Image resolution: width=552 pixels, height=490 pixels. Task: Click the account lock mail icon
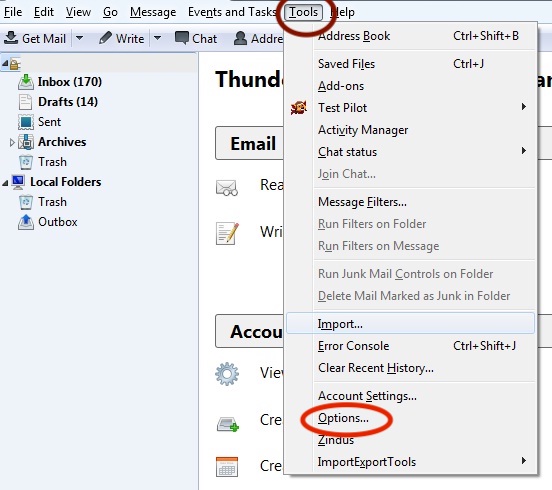pyautogui.click(x=15, y=64)
